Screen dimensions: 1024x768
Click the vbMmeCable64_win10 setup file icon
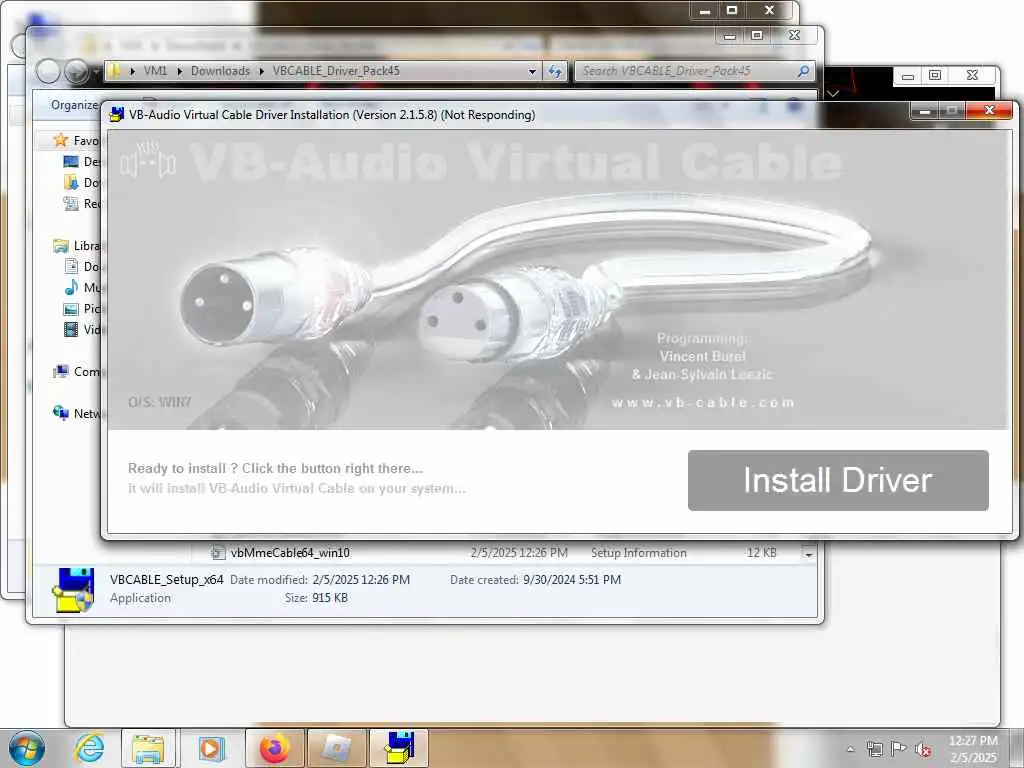[x=218, y=553]
